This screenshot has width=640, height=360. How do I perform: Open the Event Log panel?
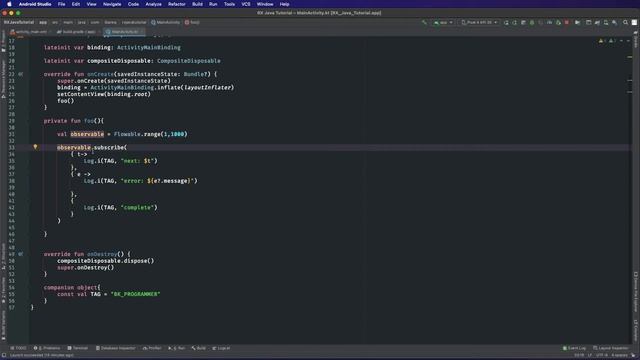click(x=574, y=348)
